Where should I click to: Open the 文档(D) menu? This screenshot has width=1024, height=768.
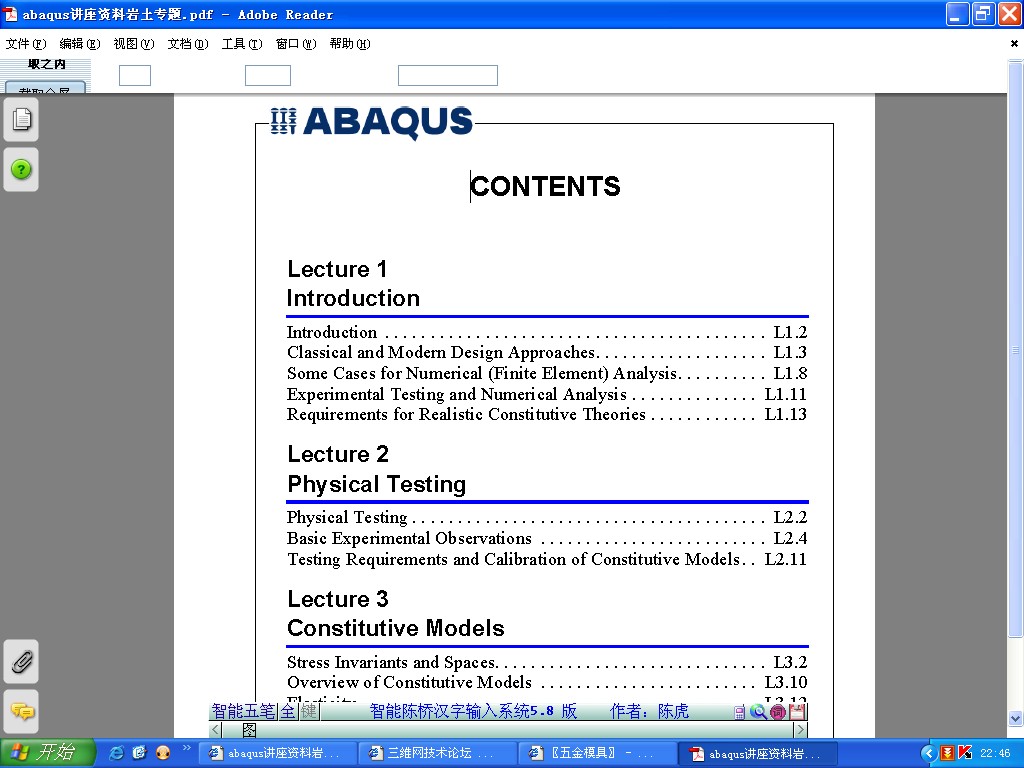pos(188,44)
